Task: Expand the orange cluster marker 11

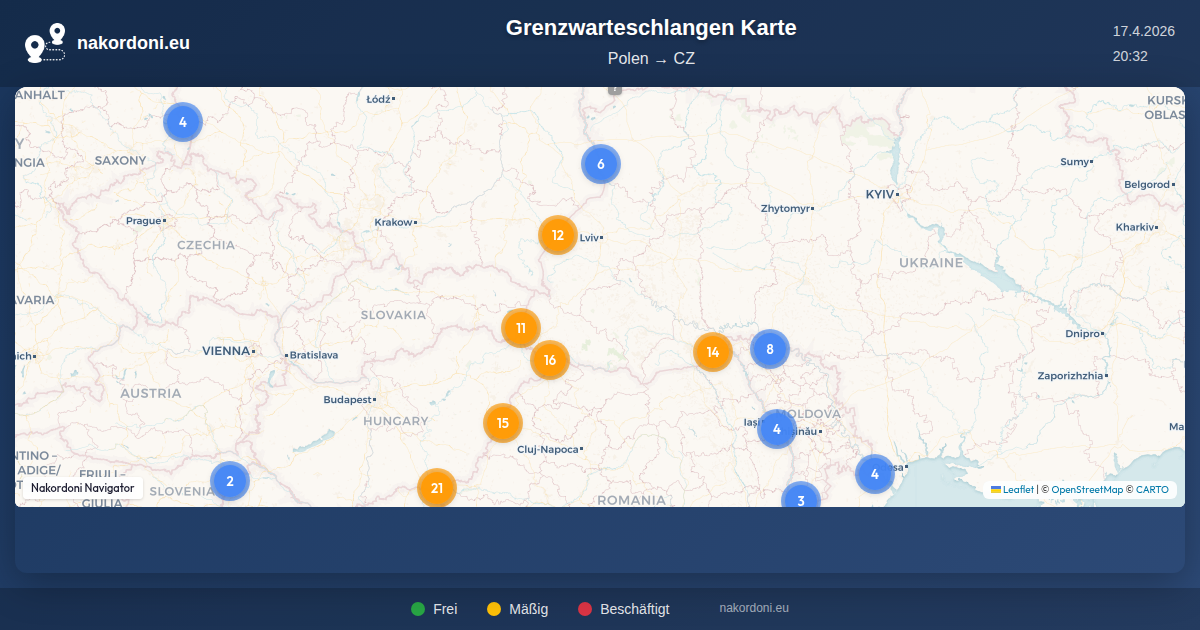Action: 521,328
